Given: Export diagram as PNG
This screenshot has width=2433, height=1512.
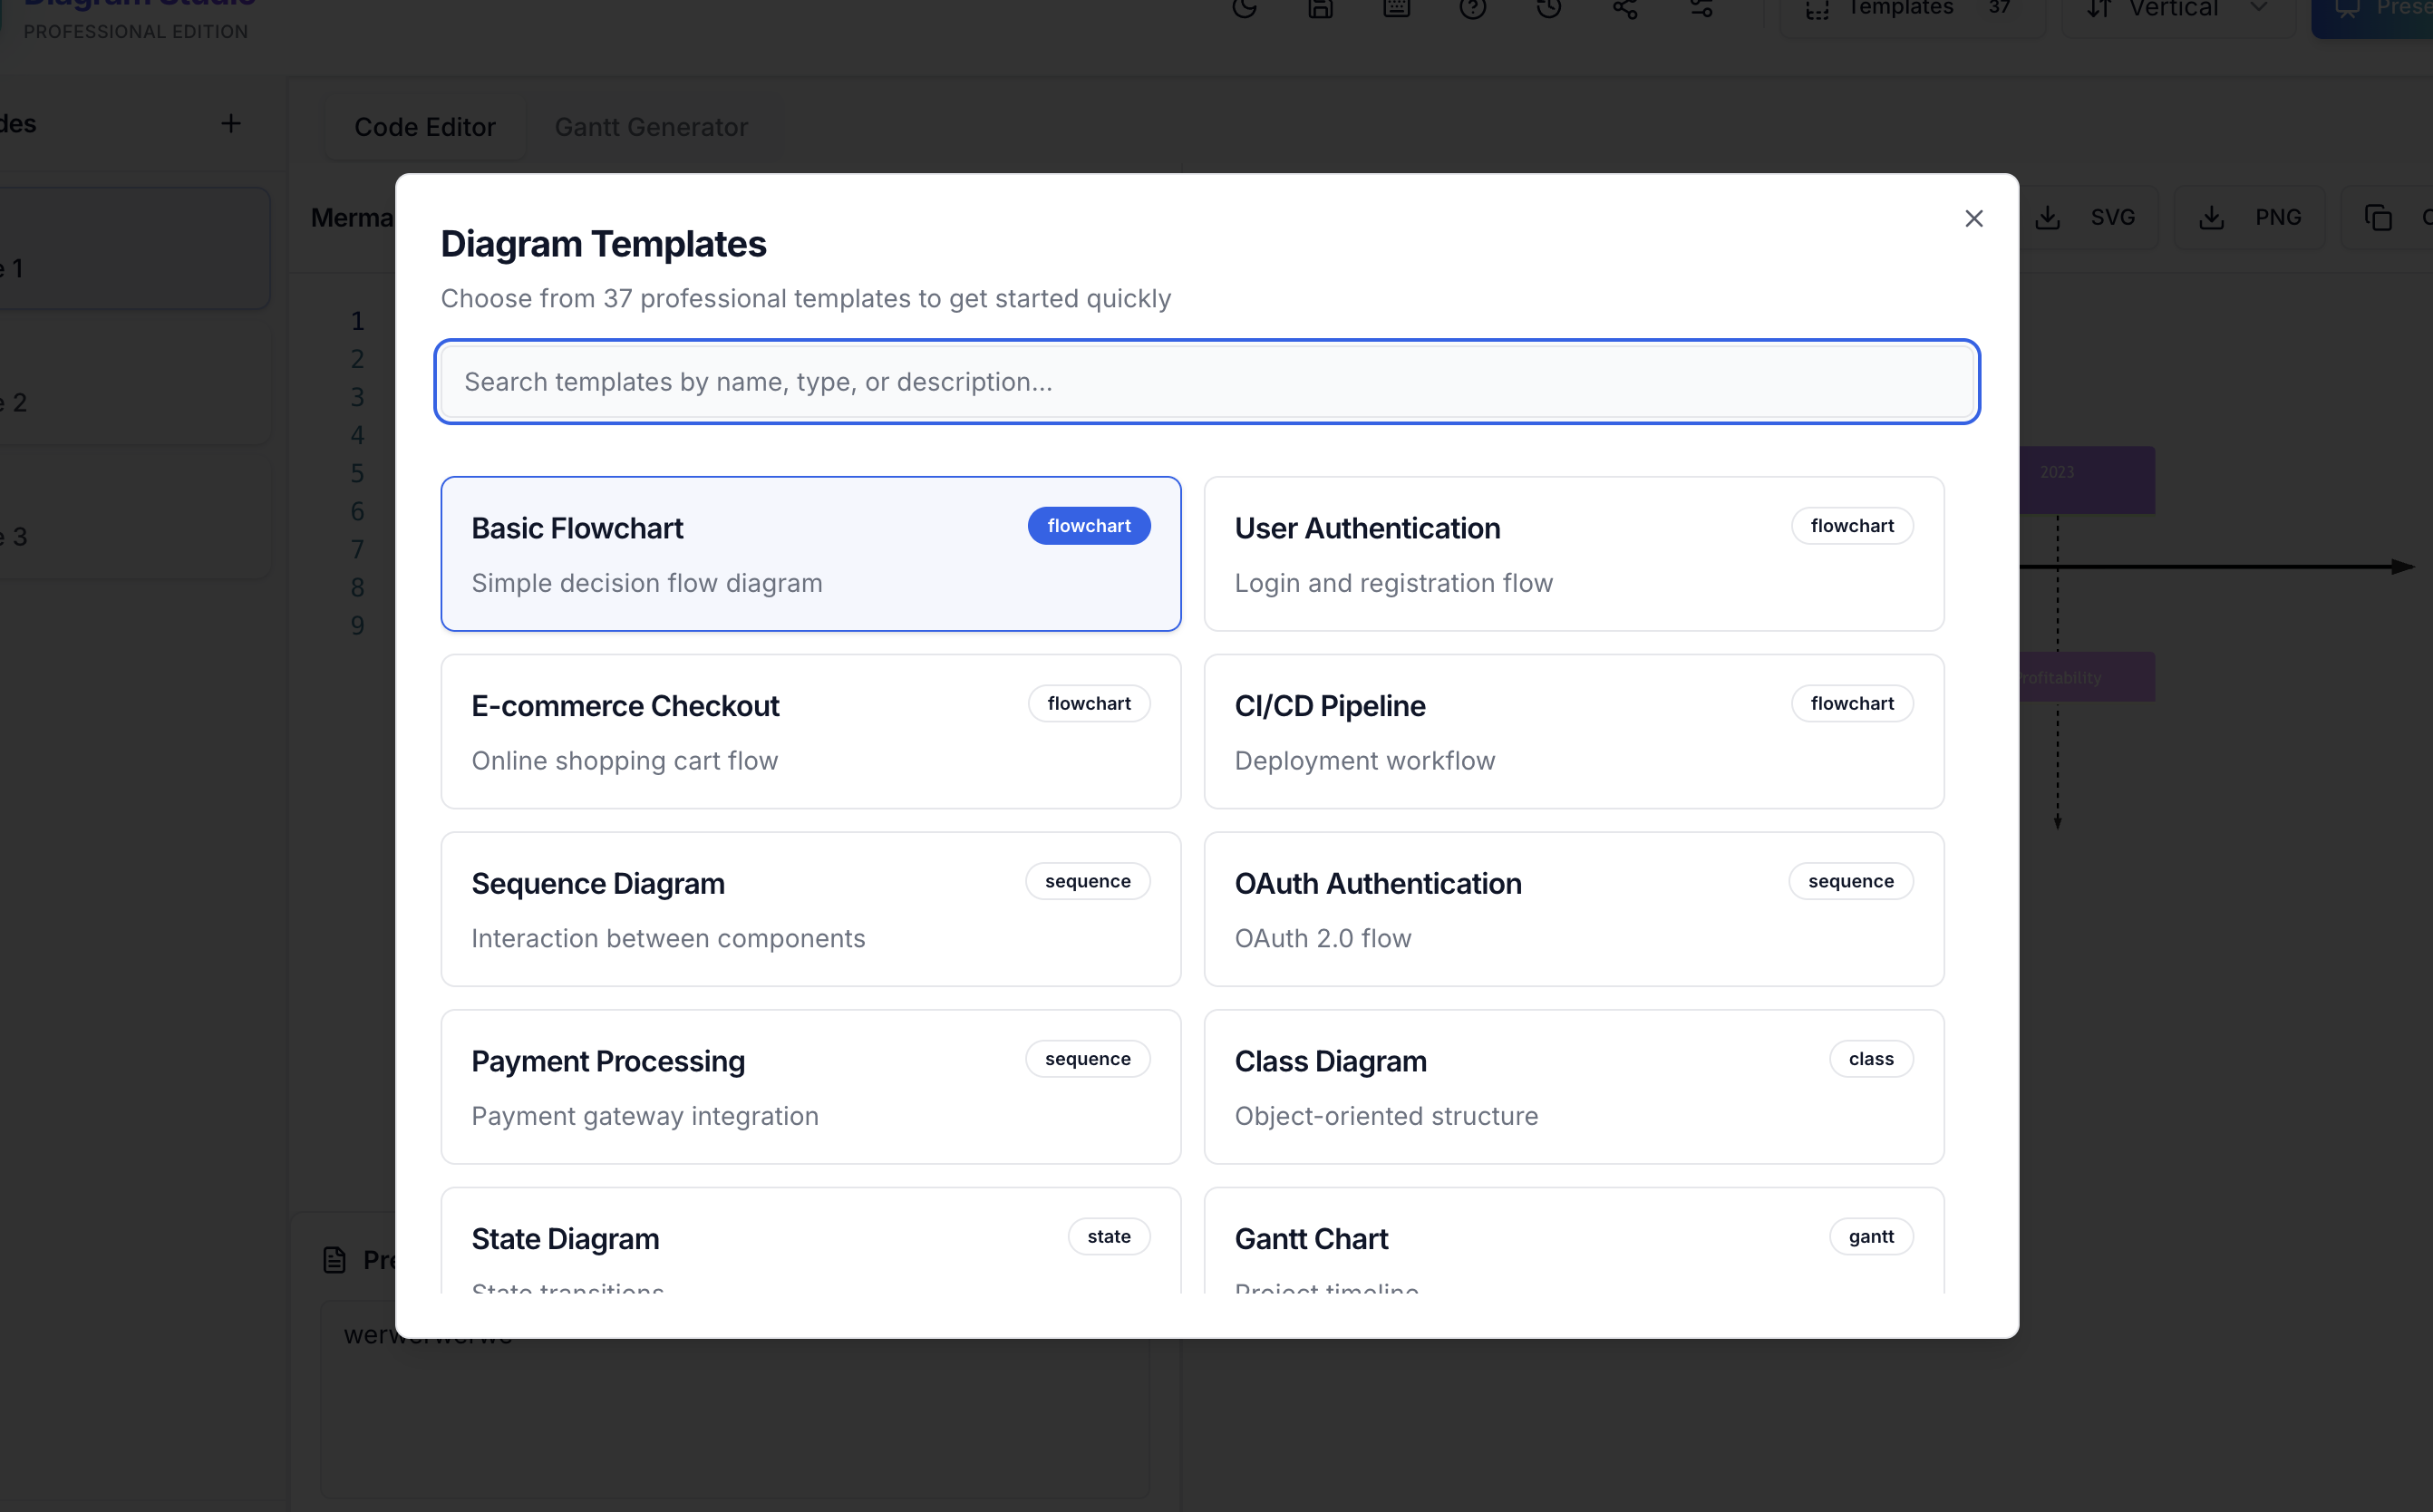Looking at the screenshot, I should pos(2251,218).
